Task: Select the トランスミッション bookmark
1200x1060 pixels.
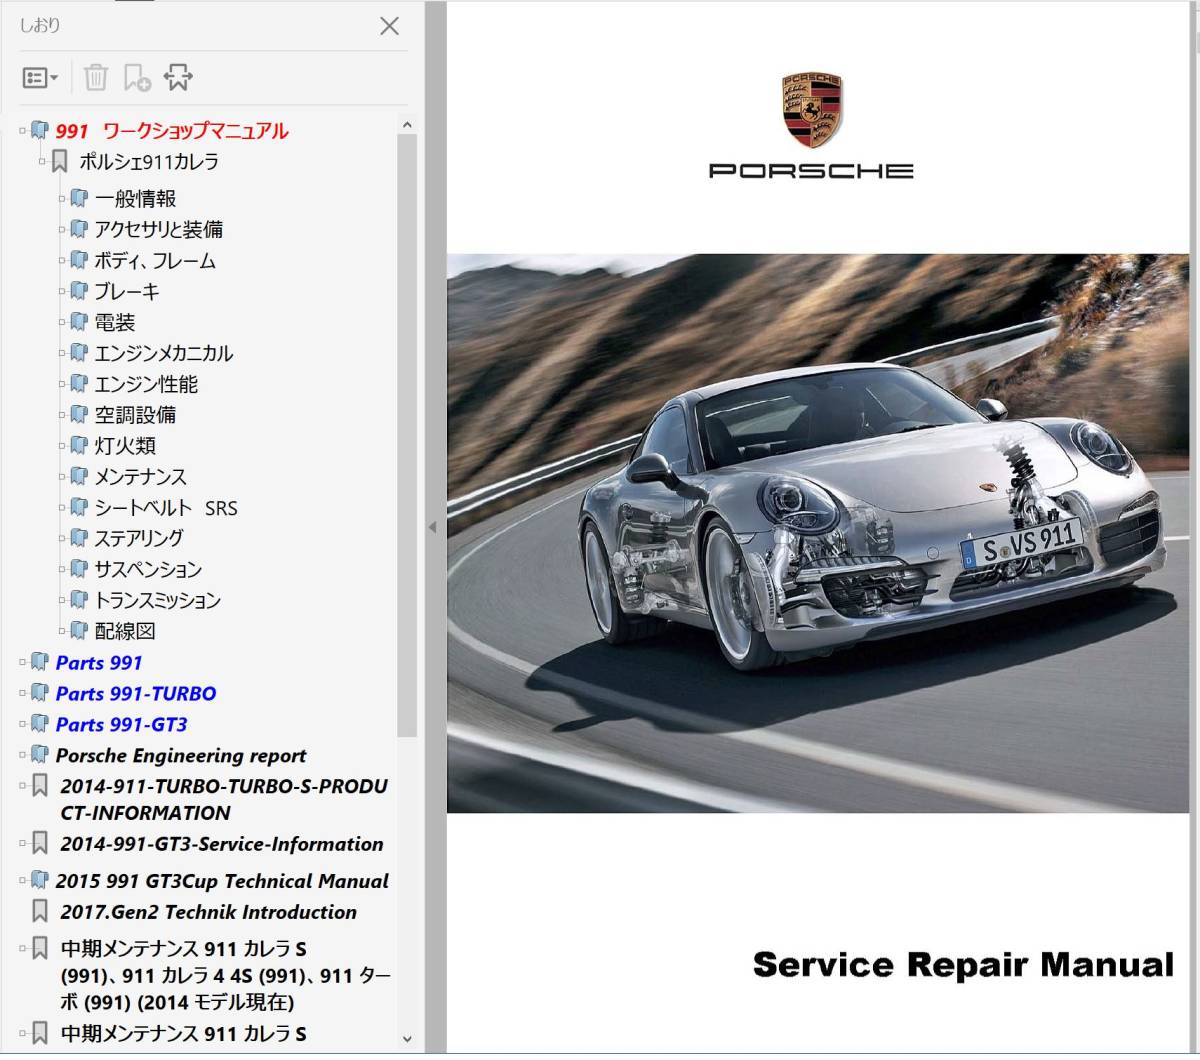Action: tap(158, 600)
